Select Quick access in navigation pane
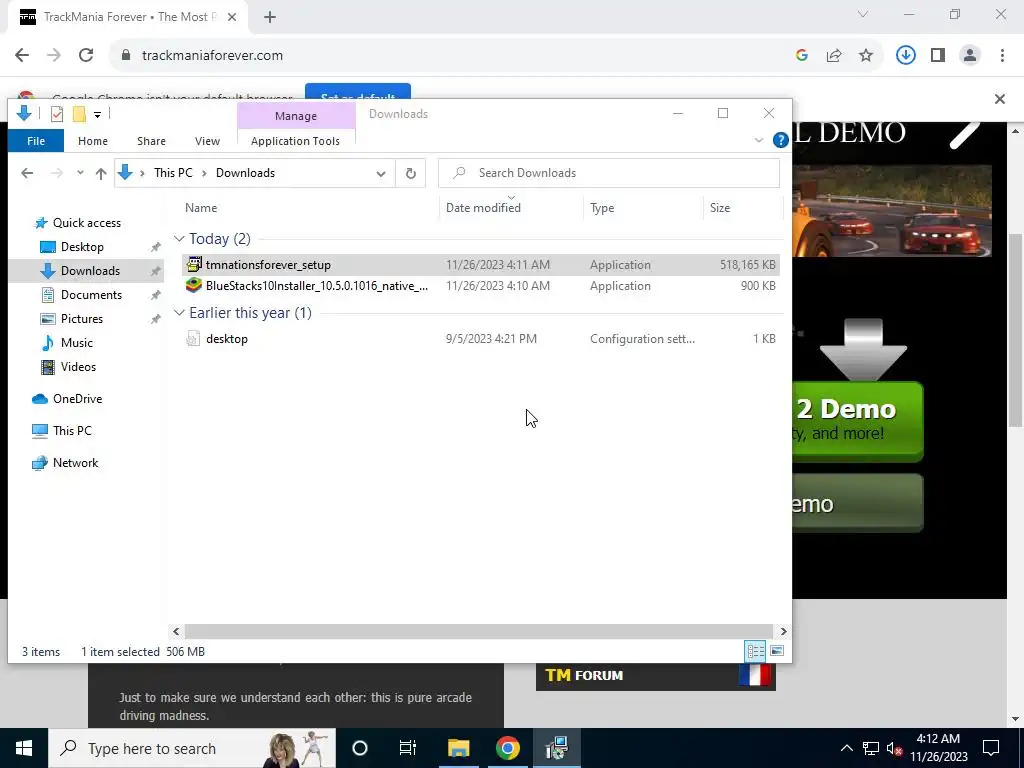Image resolution: width=1024 pixels, height=768 pixels. pos(87,223)
